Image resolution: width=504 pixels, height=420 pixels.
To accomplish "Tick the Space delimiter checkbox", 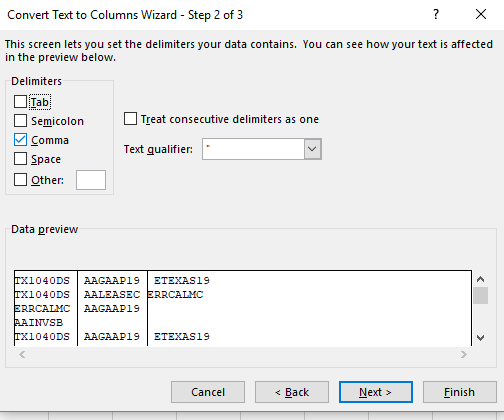I will [x=20, y=159].
